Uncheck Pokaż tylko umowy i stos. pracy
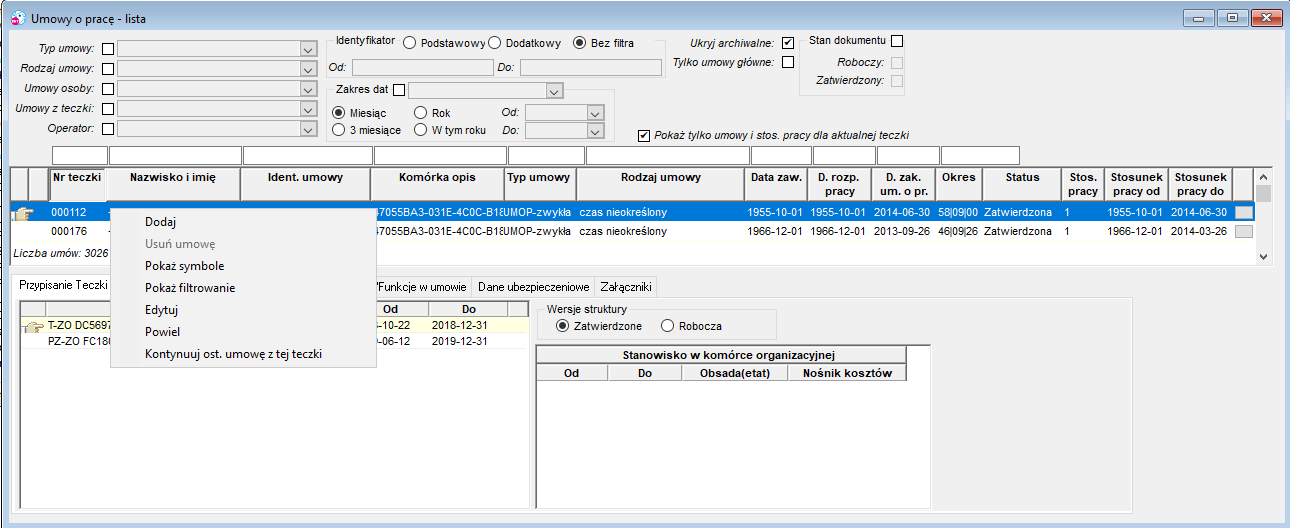 pyautogui.click(x=644, y=135)
